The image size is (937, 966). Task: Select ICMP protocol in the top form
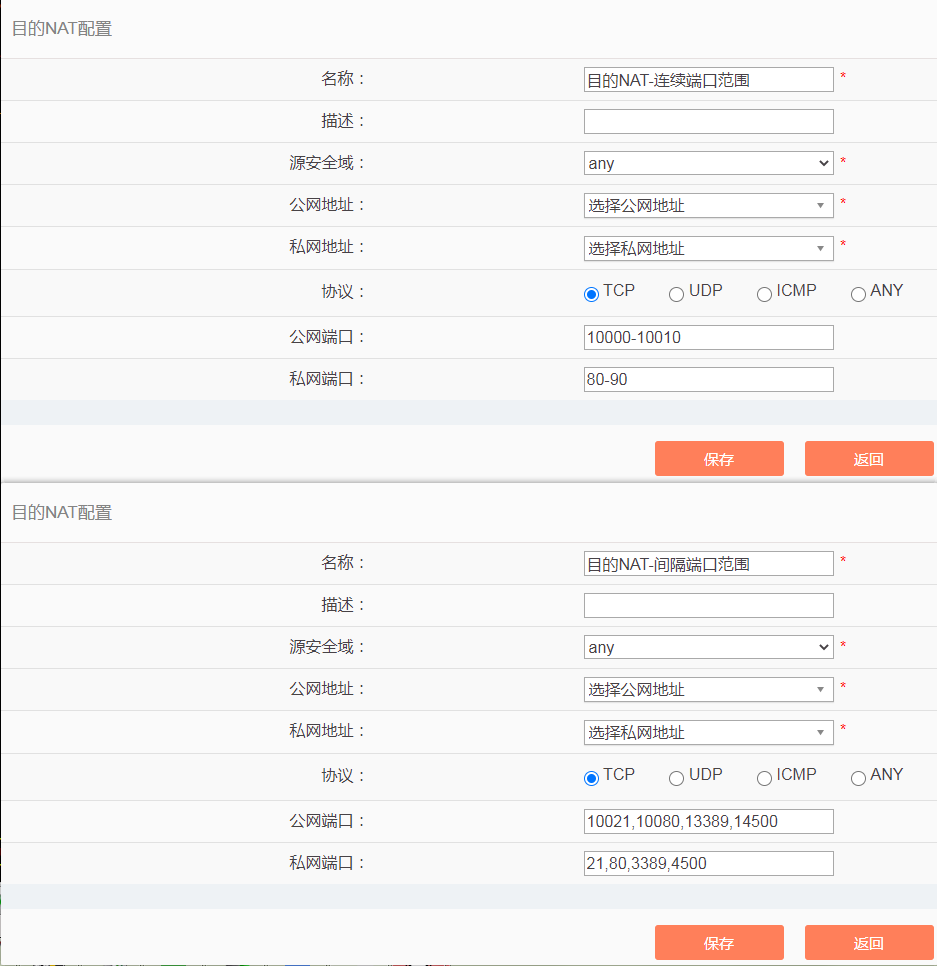[x=764, y=294]
